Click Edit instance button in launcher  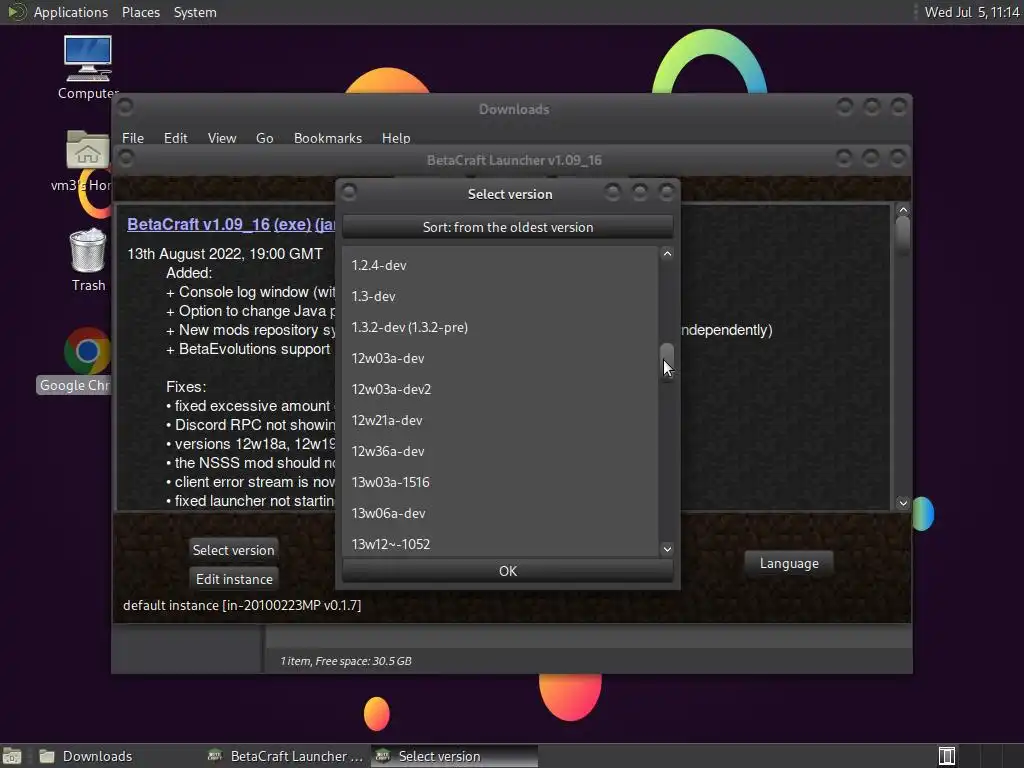coord(234,579)
